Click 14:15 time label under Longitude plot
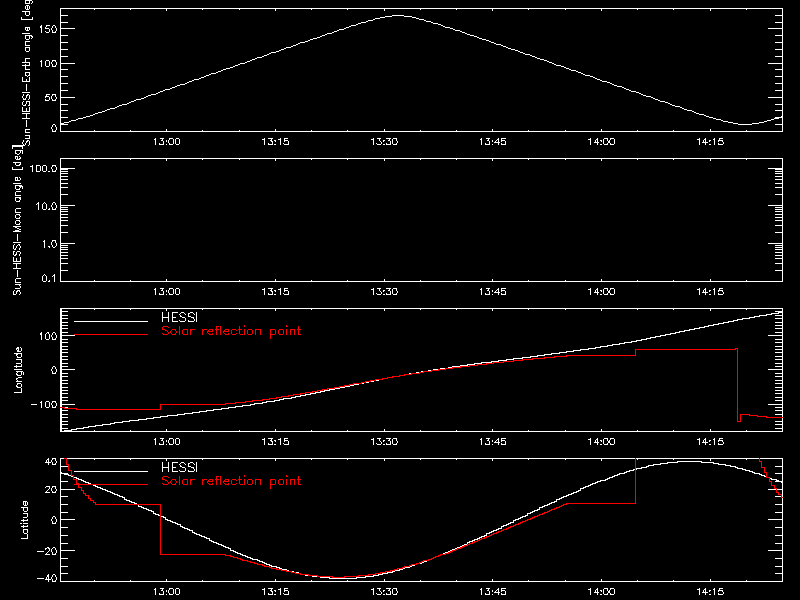The image size is (800, 600). [x=710, y=442]
